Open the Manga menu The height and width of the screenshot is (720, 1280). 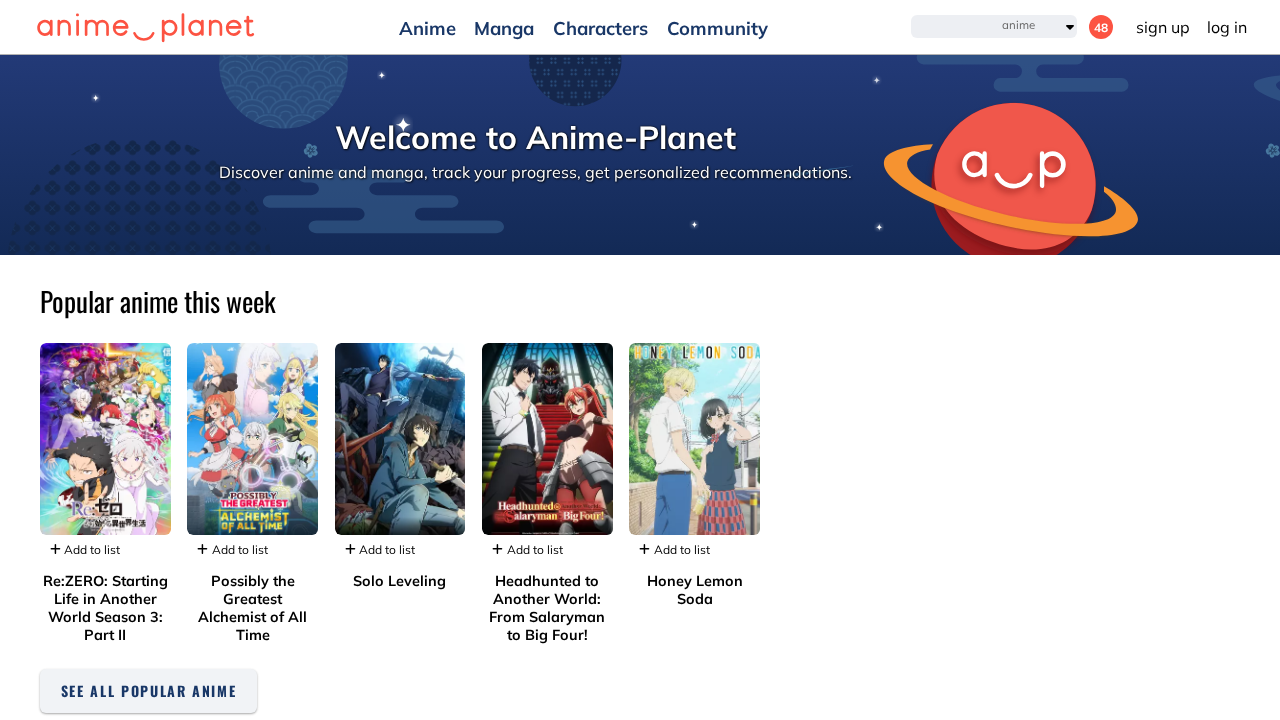(x=504, y=28)
